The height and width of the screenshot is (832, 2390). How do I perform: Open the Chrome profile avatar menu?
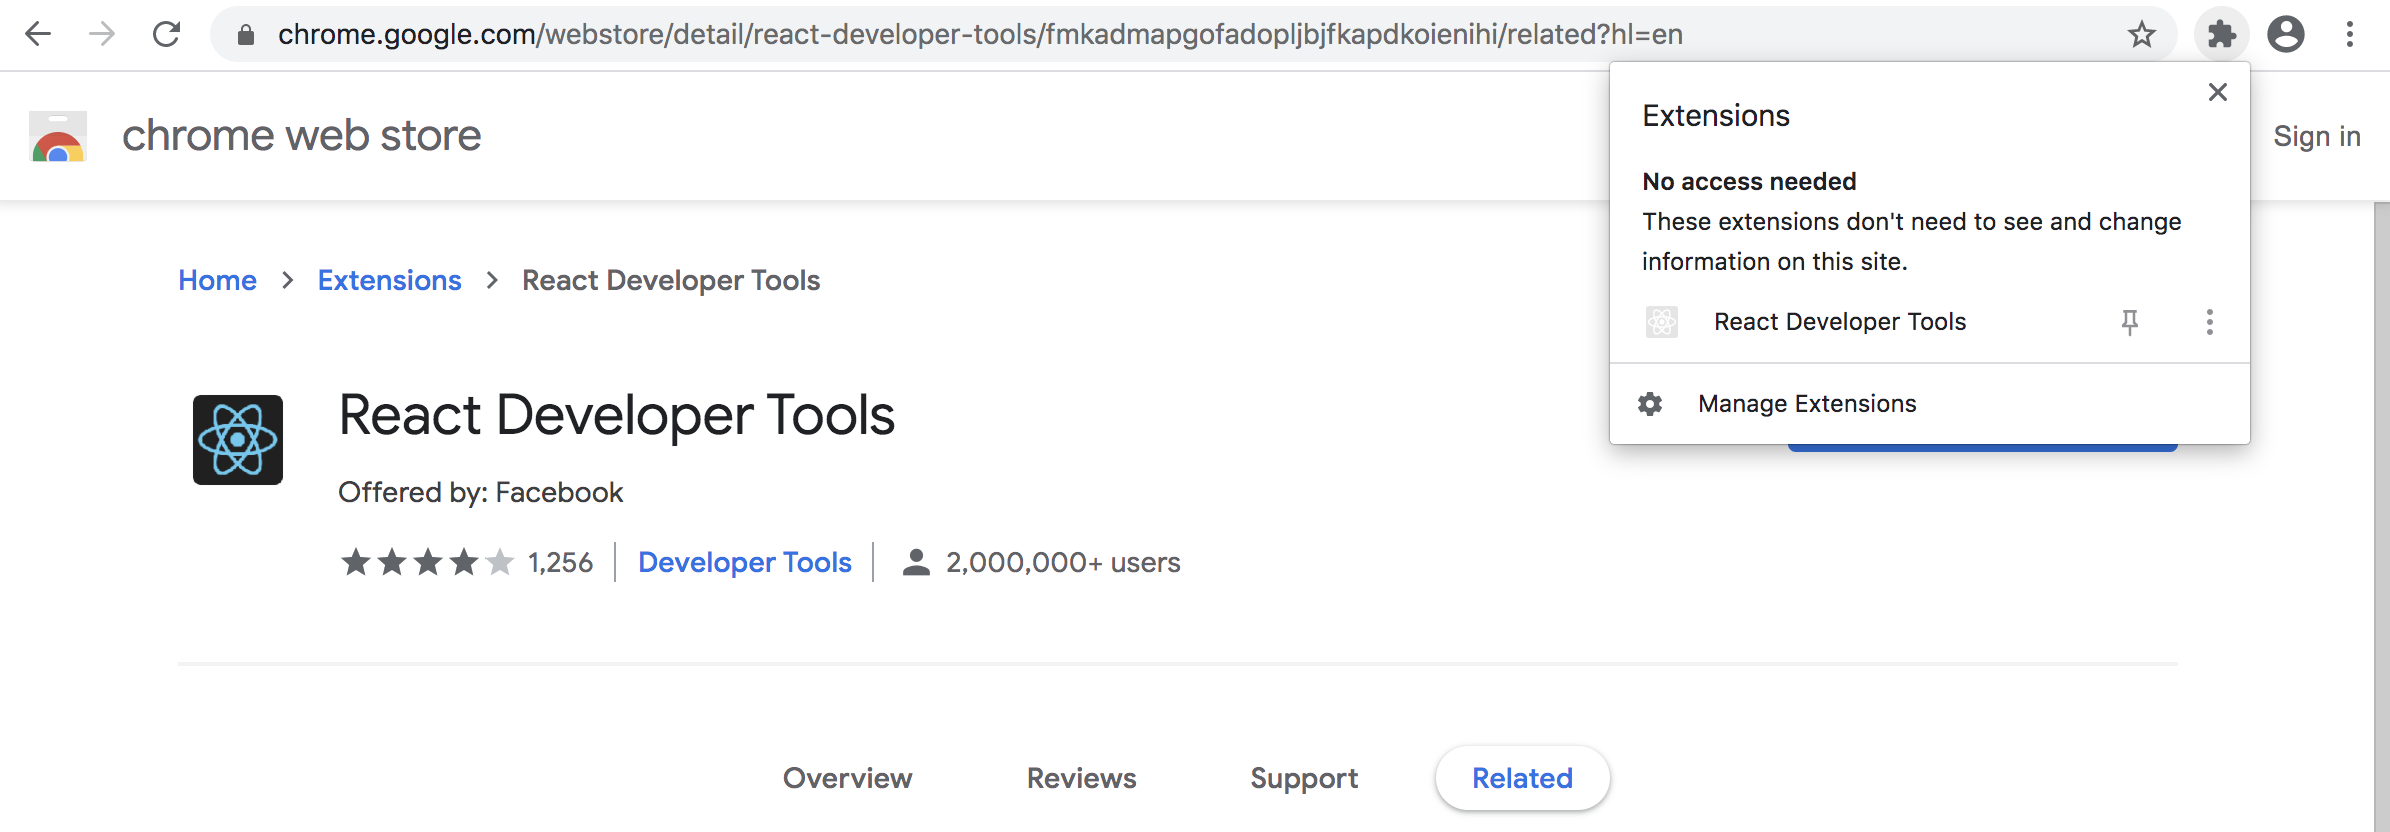[x=2286, y=35]
